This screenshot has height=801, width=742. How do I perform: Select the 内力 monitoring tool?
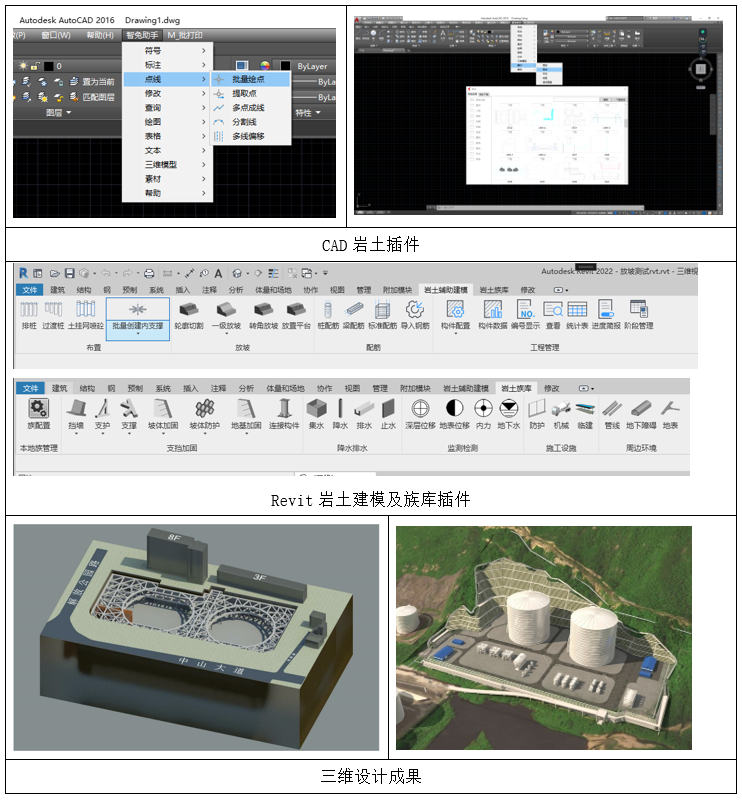483,414
